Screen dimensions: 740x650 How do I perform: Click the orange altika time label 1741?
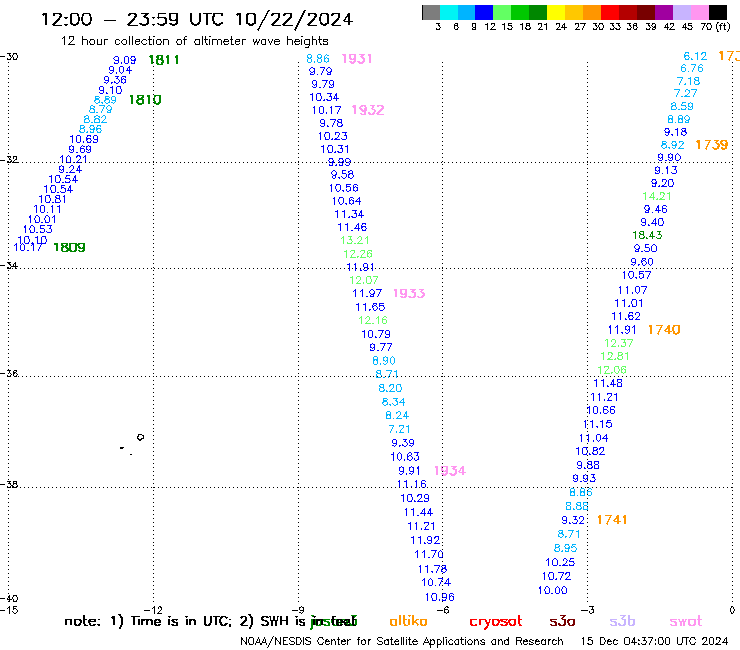coord(612,520)
